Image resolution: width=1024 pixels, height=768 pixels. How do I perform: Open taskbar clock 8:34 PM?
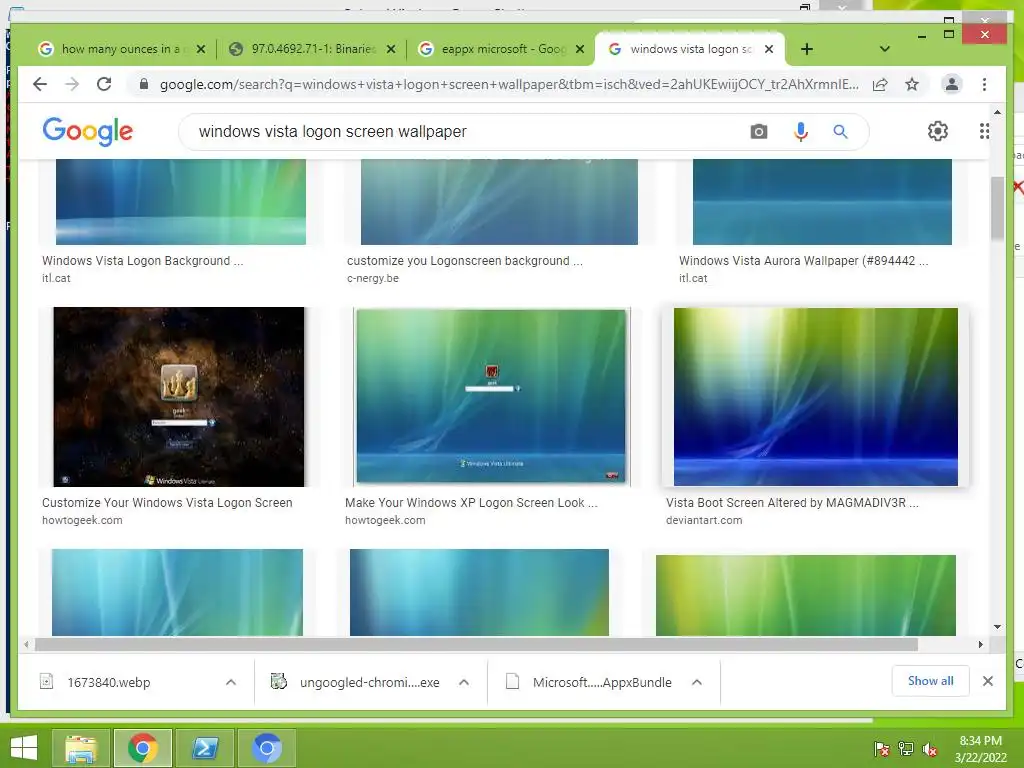click(x=980, y=749)
